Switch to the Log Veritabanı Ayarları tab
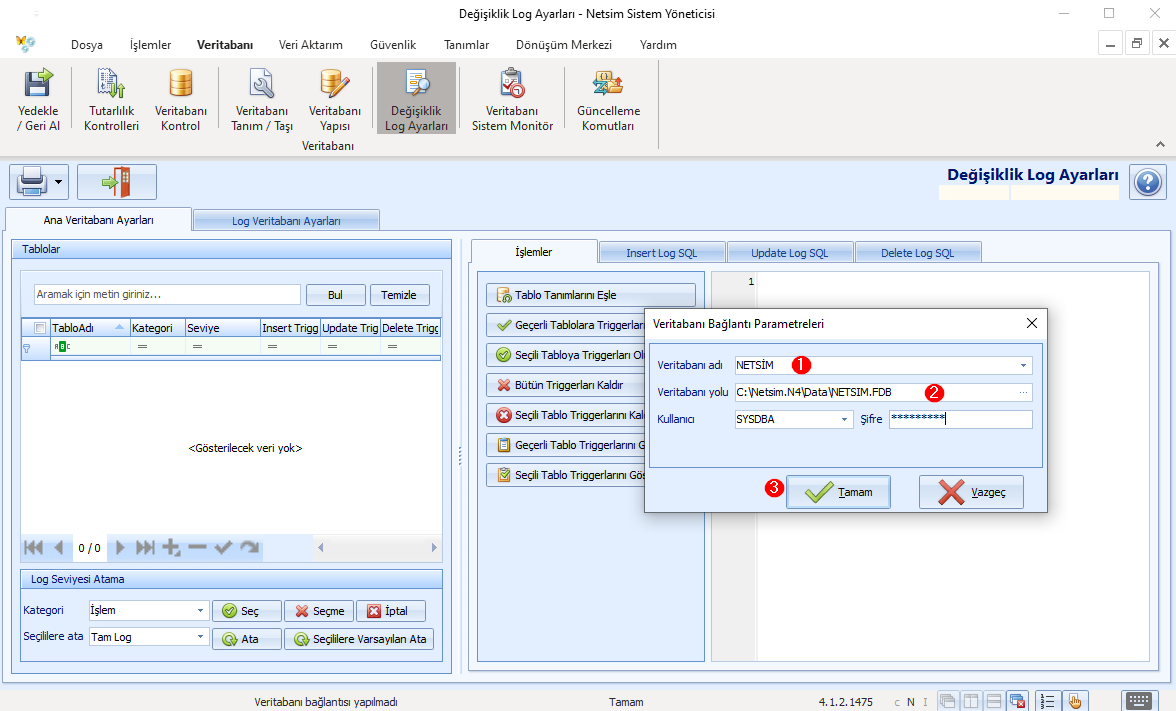This screenshot has height=711, width=1176. coord(286,220)
